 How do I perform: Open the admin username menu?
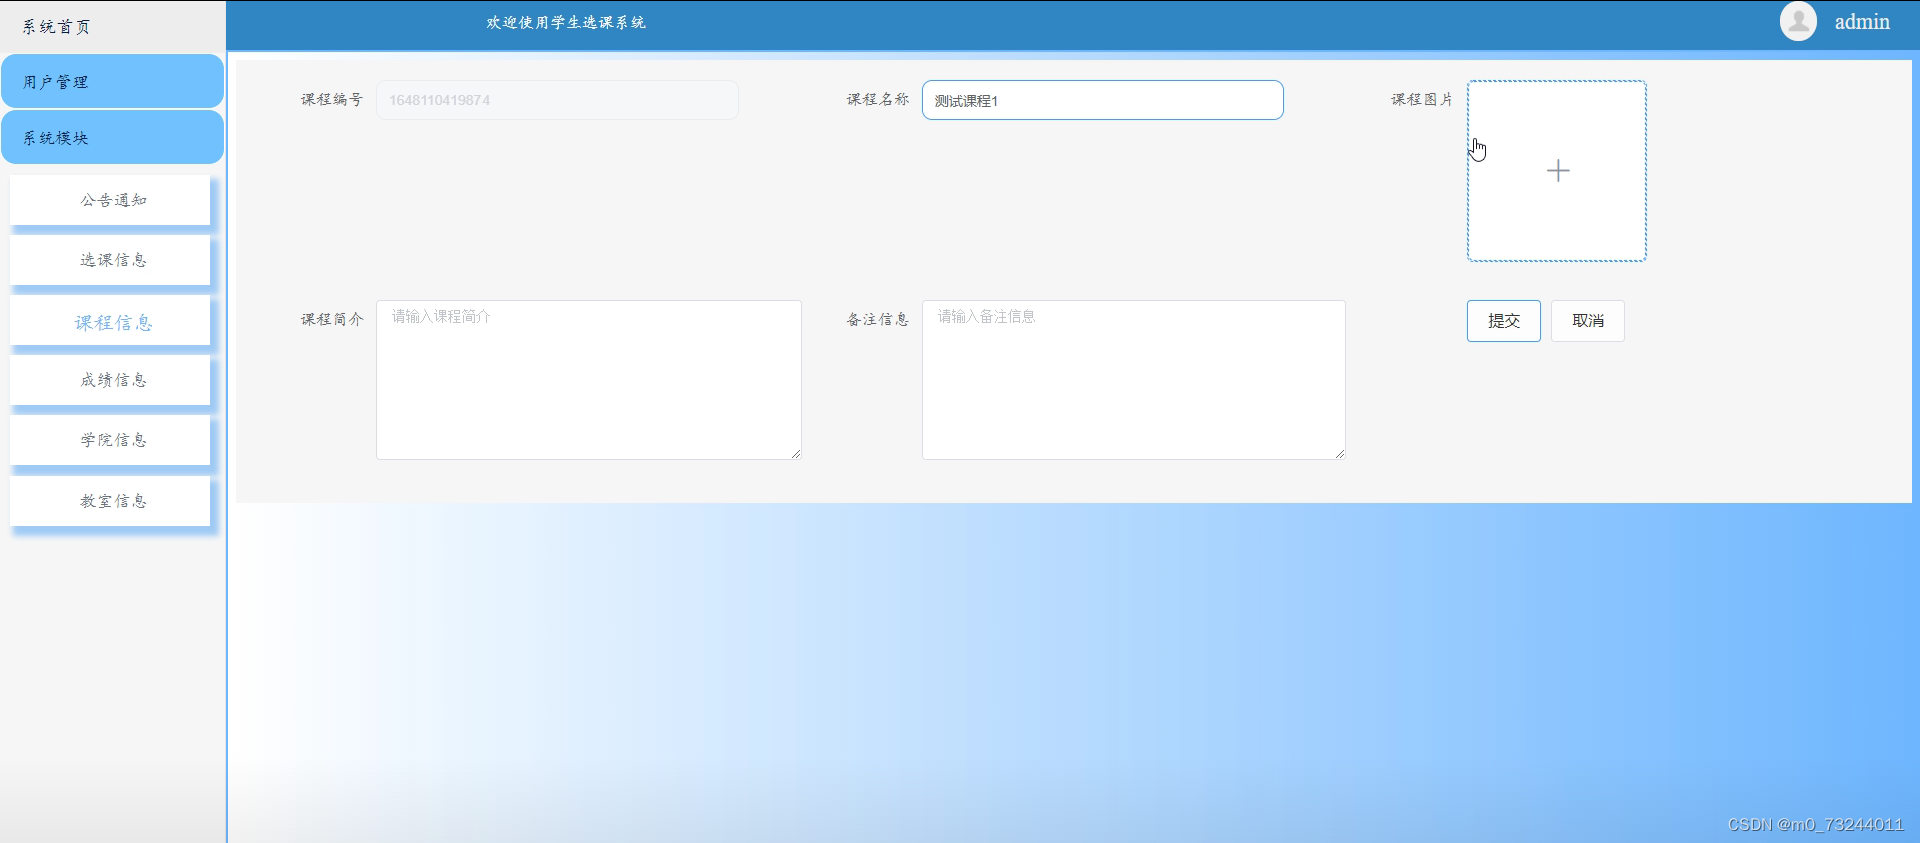(1861, 22)
